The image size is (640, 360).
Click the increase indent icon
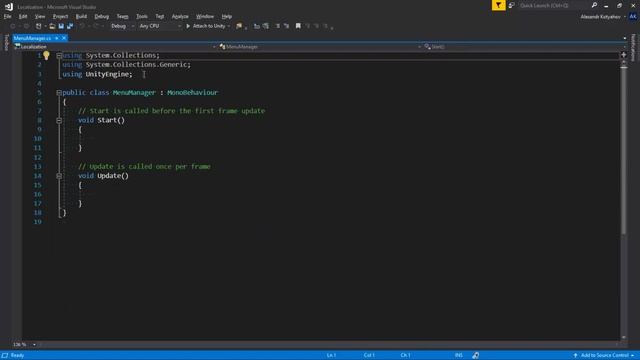287,26
